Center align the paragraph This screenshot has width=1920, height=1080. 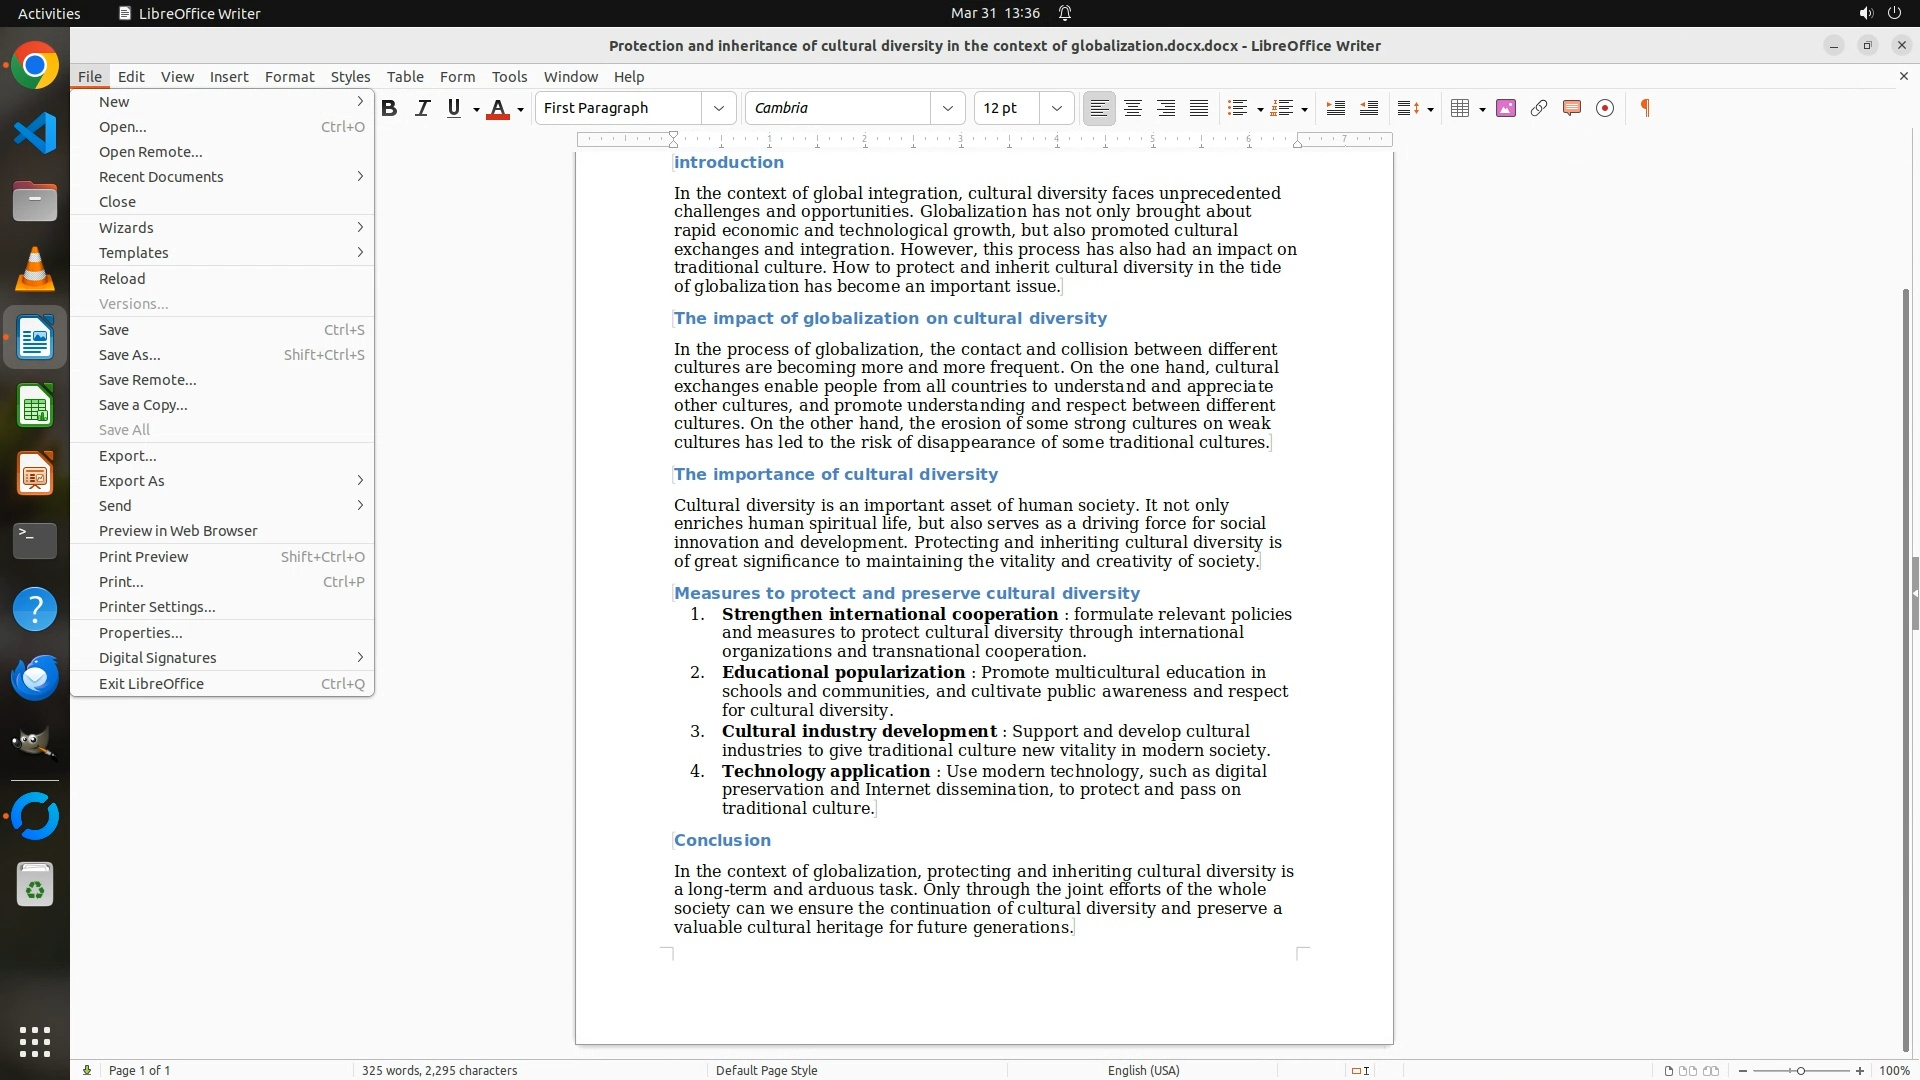tap(1132, 108)
